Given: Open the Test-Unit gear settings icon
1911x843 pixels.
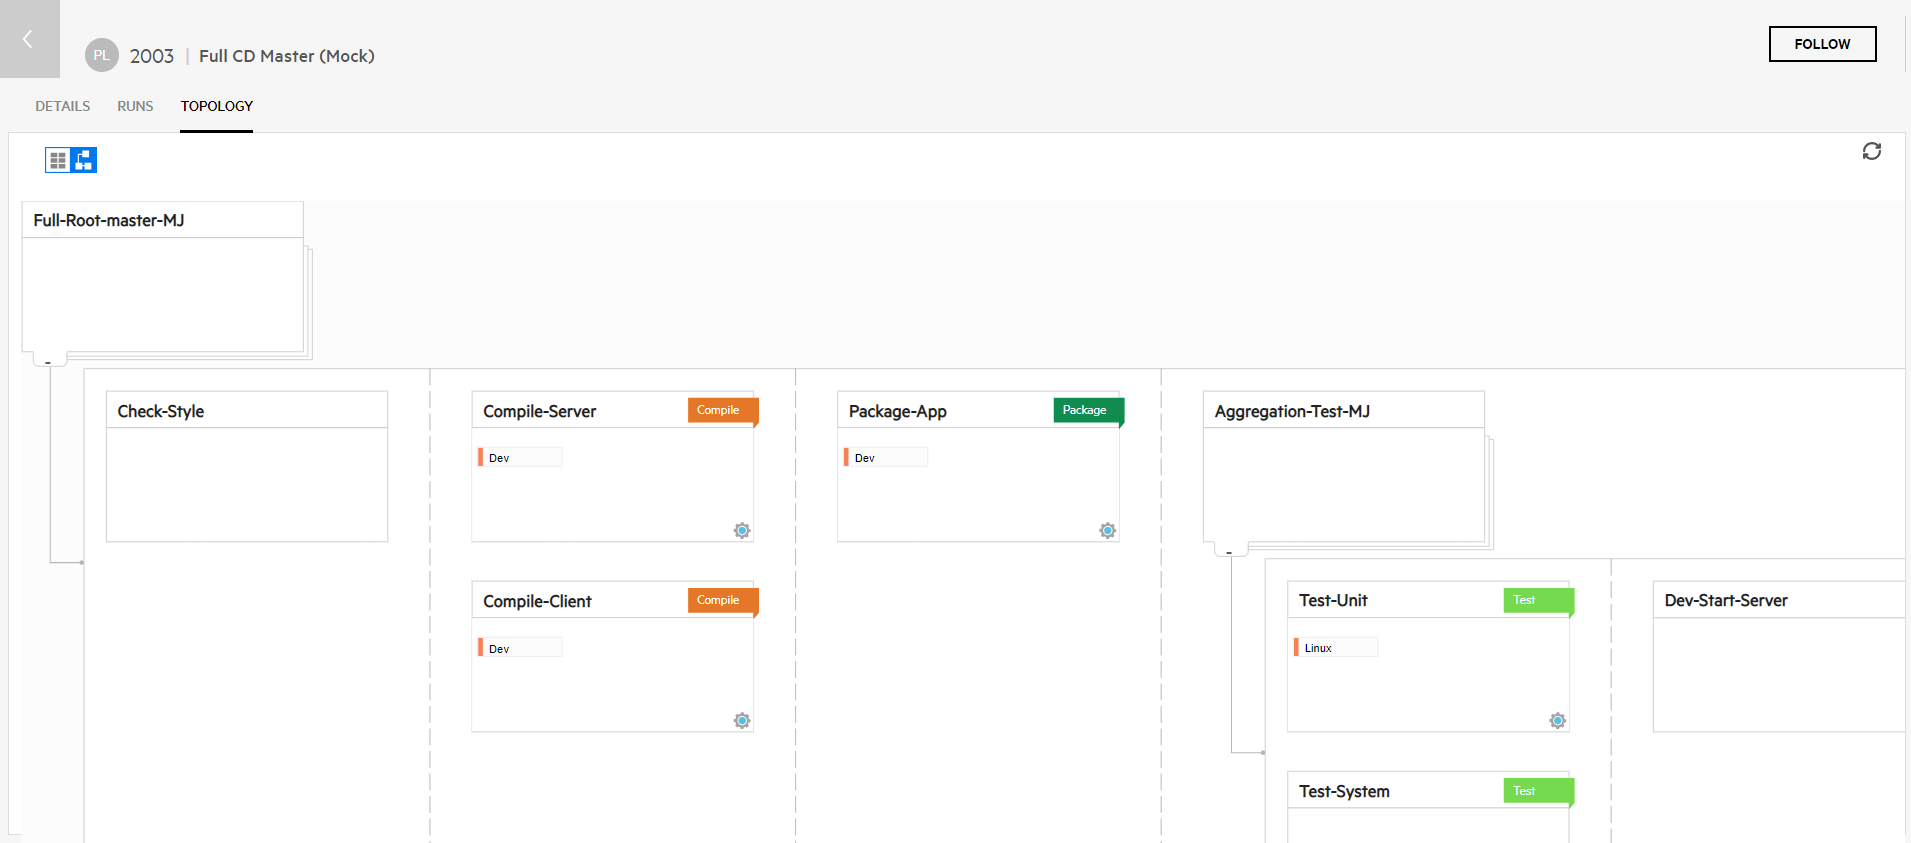Looking at the screenshot, I should tap(1557, 720).
